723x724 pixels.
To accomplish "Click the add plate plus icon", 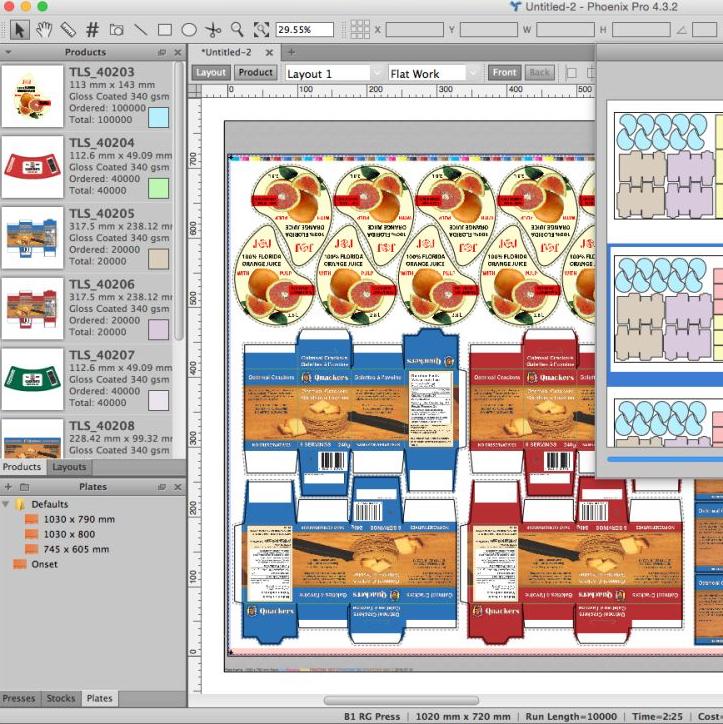I will 10,487.
